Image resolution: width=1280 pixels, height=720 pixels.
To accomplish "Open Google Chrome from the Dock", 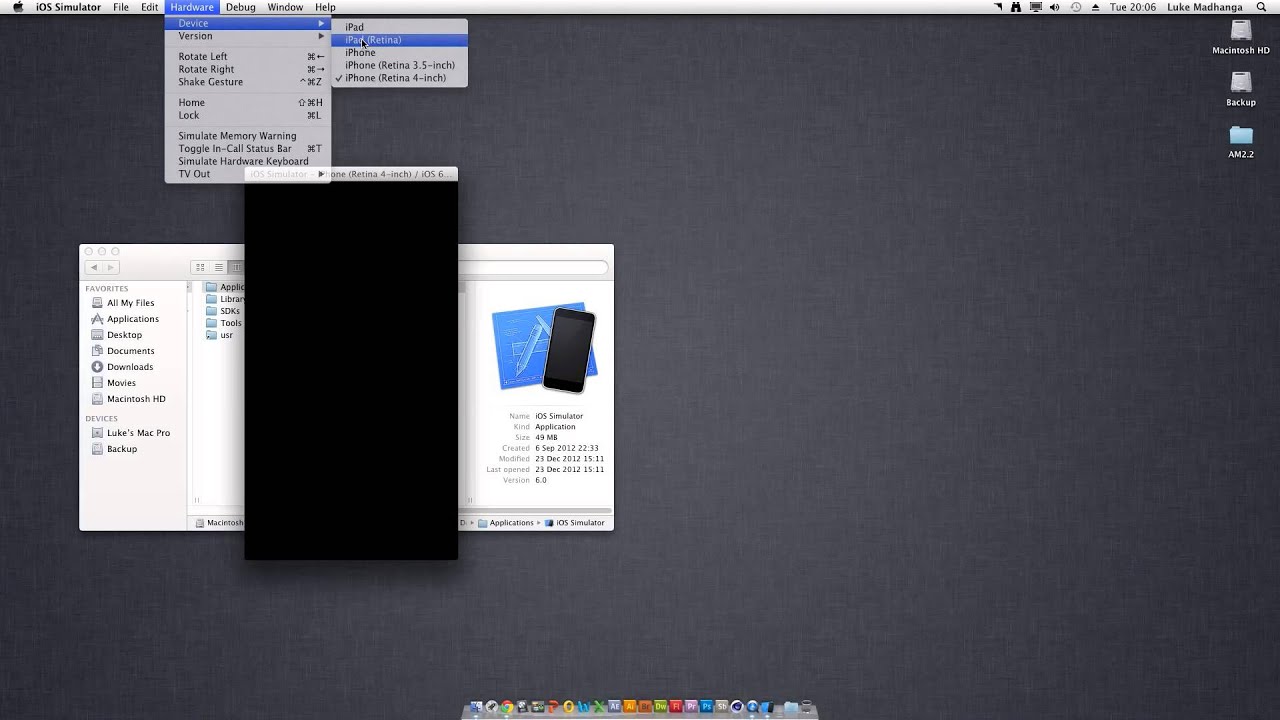I will coord(507,706).
